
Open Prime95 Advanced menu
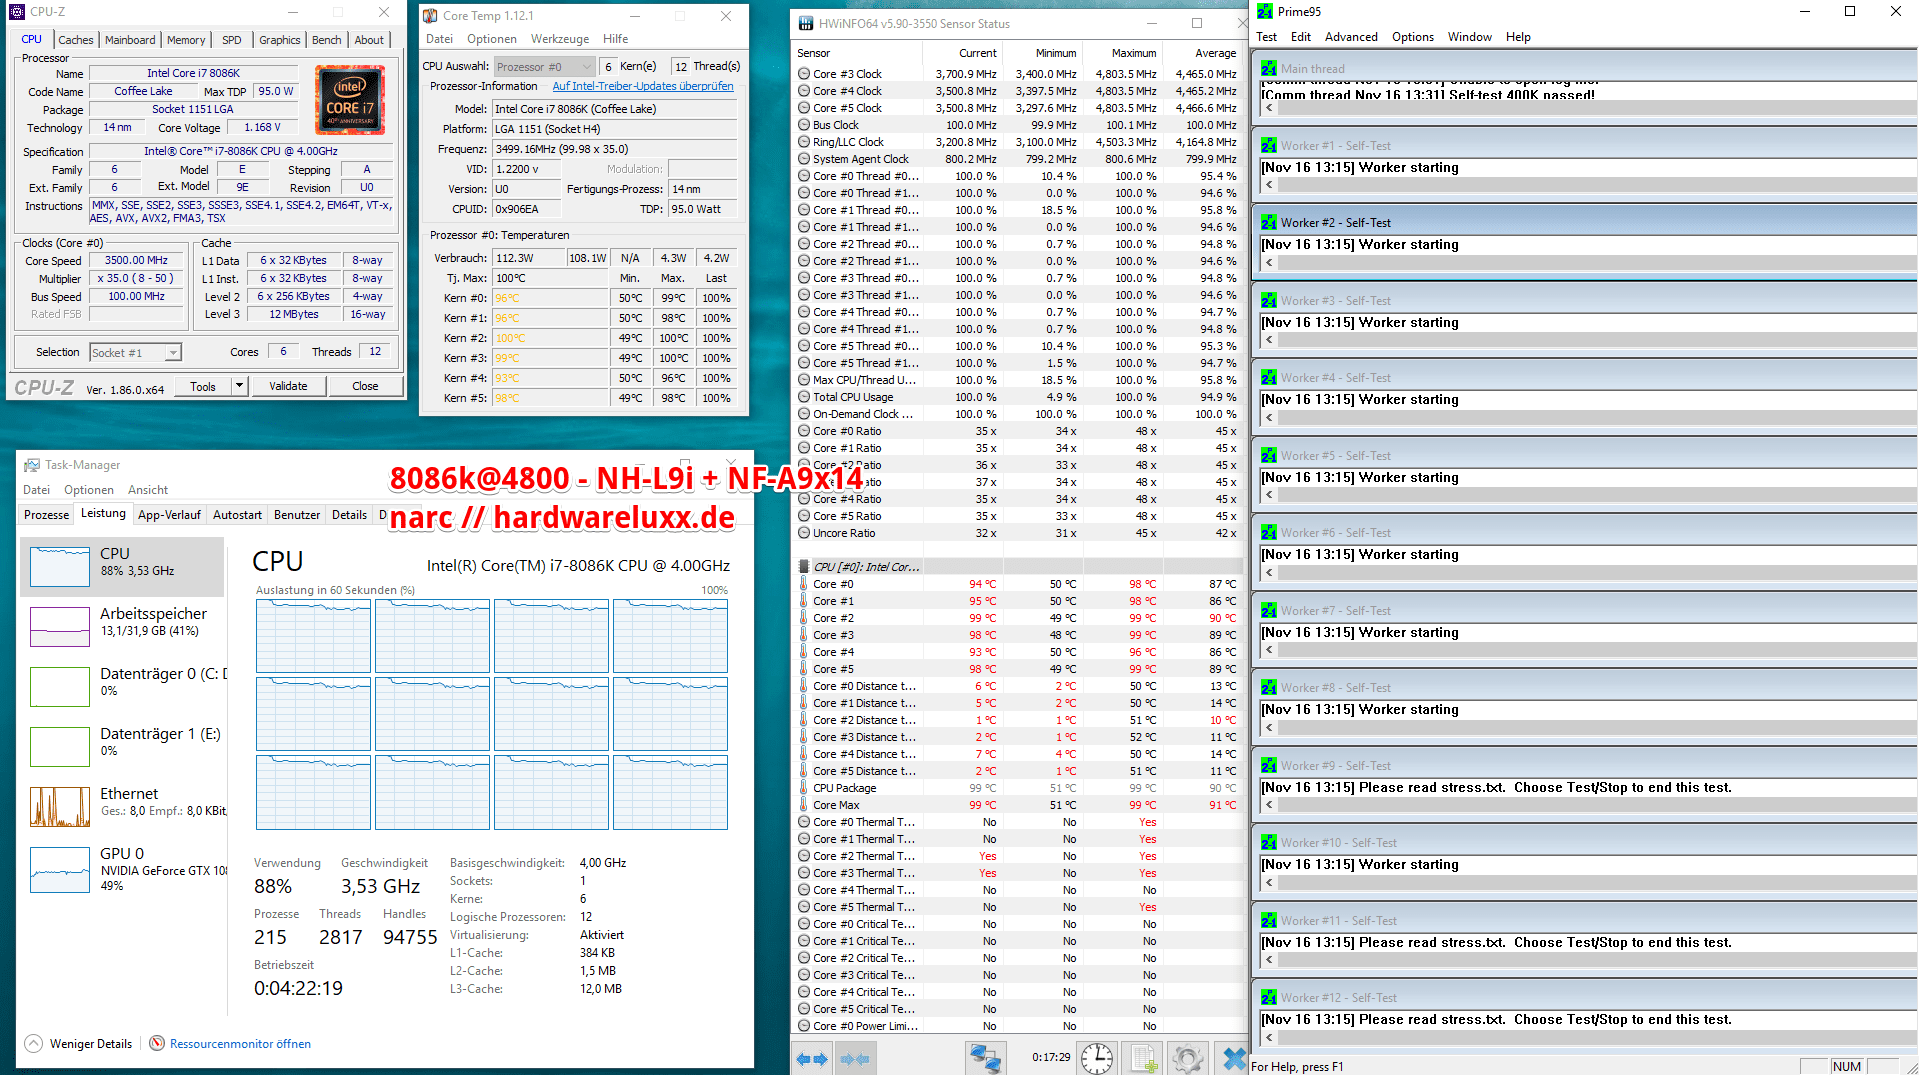pyautogui.click(x=1351, y=37)
